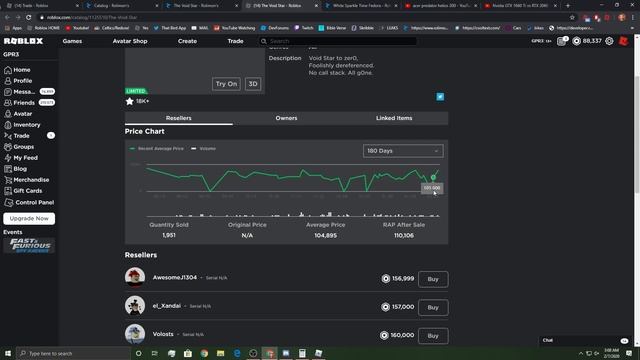
Task: Open Fast & Furious event banner
Action: click(x=29, y=246)
